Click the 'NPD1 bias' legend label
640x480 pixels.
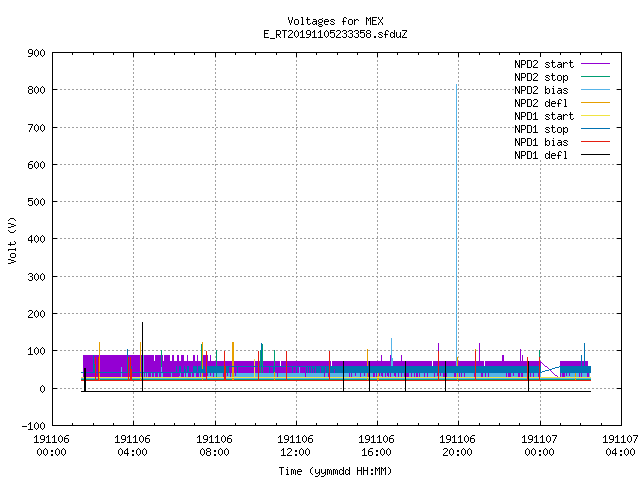(541, 142)
